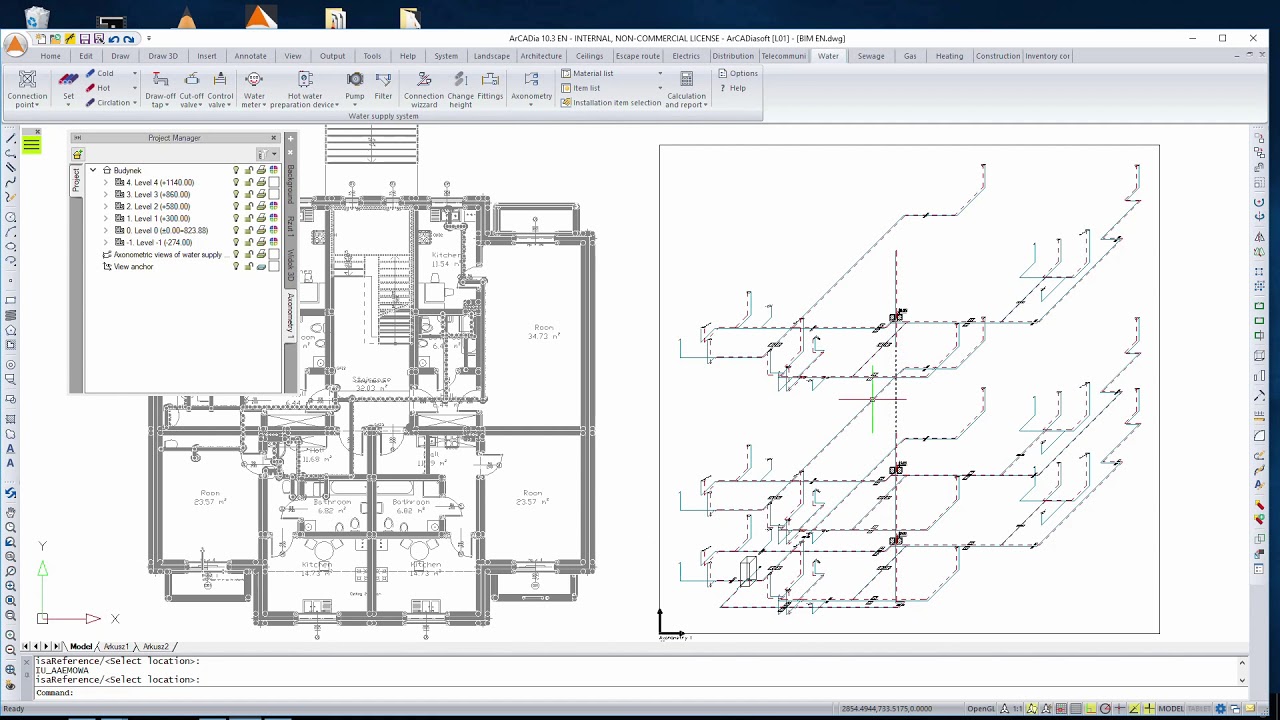Click the add building icon in Project Manager
This screenshot has width=1280, height=720.
77,154
